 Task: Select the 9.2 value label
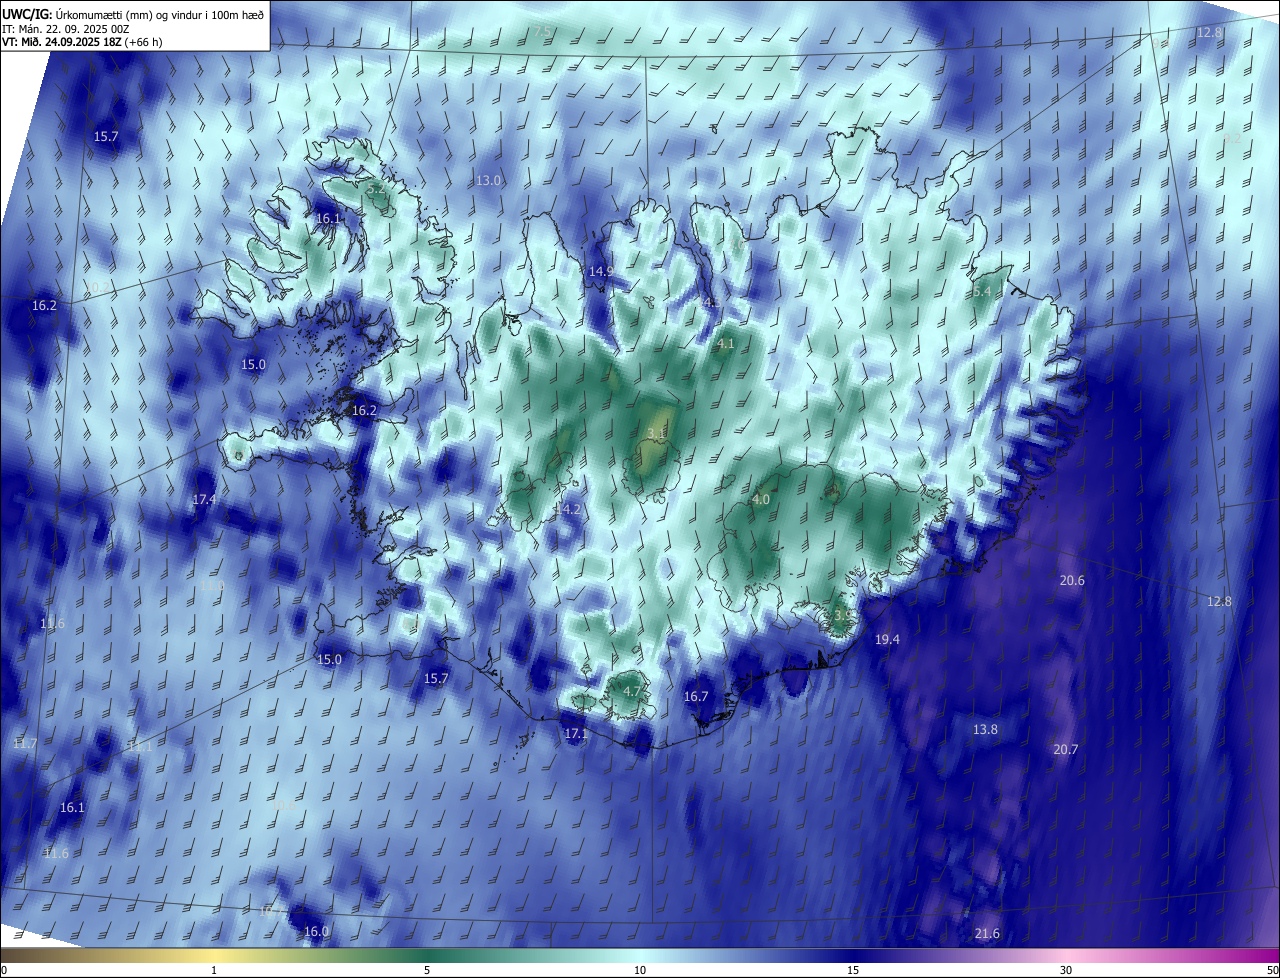pos(1232,139)
